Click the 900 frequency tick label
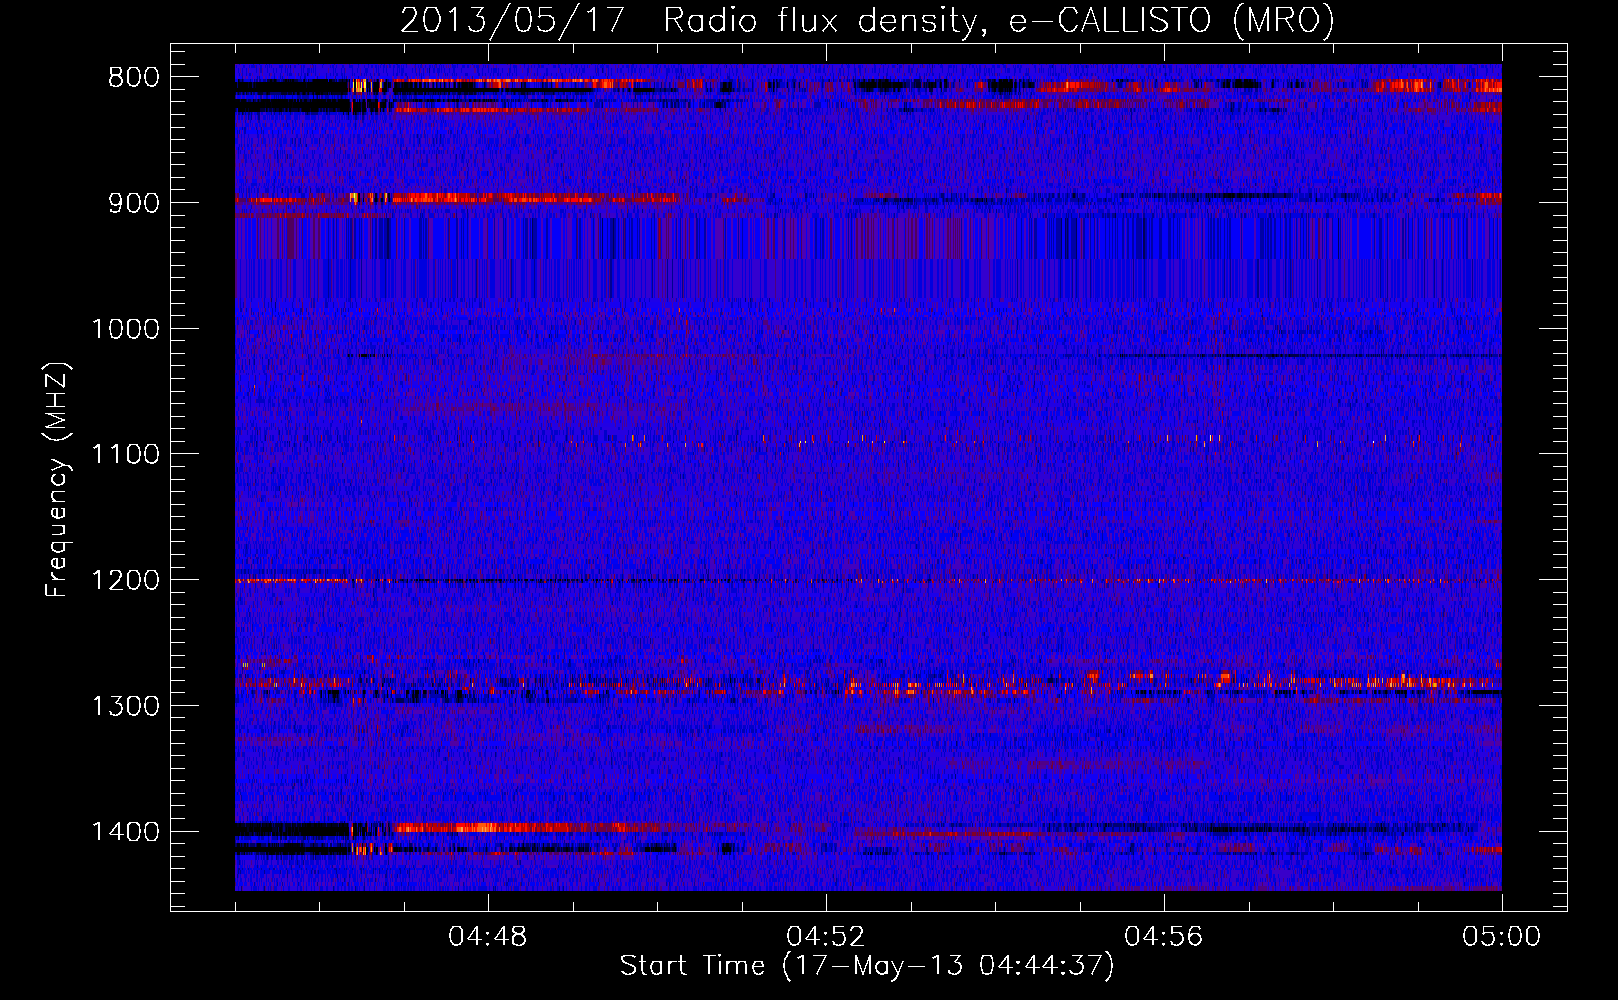The image size is (1618, 1000). pos(134,203)
